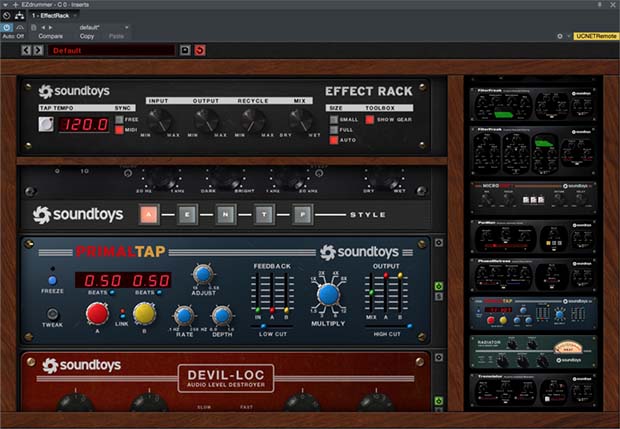620x429 pixels.
Task: Click the red undo/reset icon
Action: pyautogui.click(x=200, y=50)
